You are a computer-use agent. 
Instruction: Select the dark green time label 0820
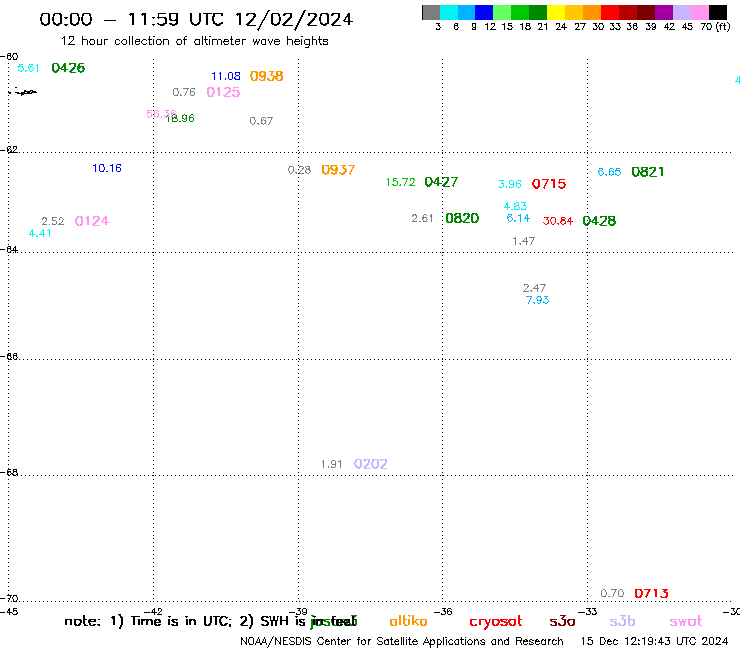[462, 219]
